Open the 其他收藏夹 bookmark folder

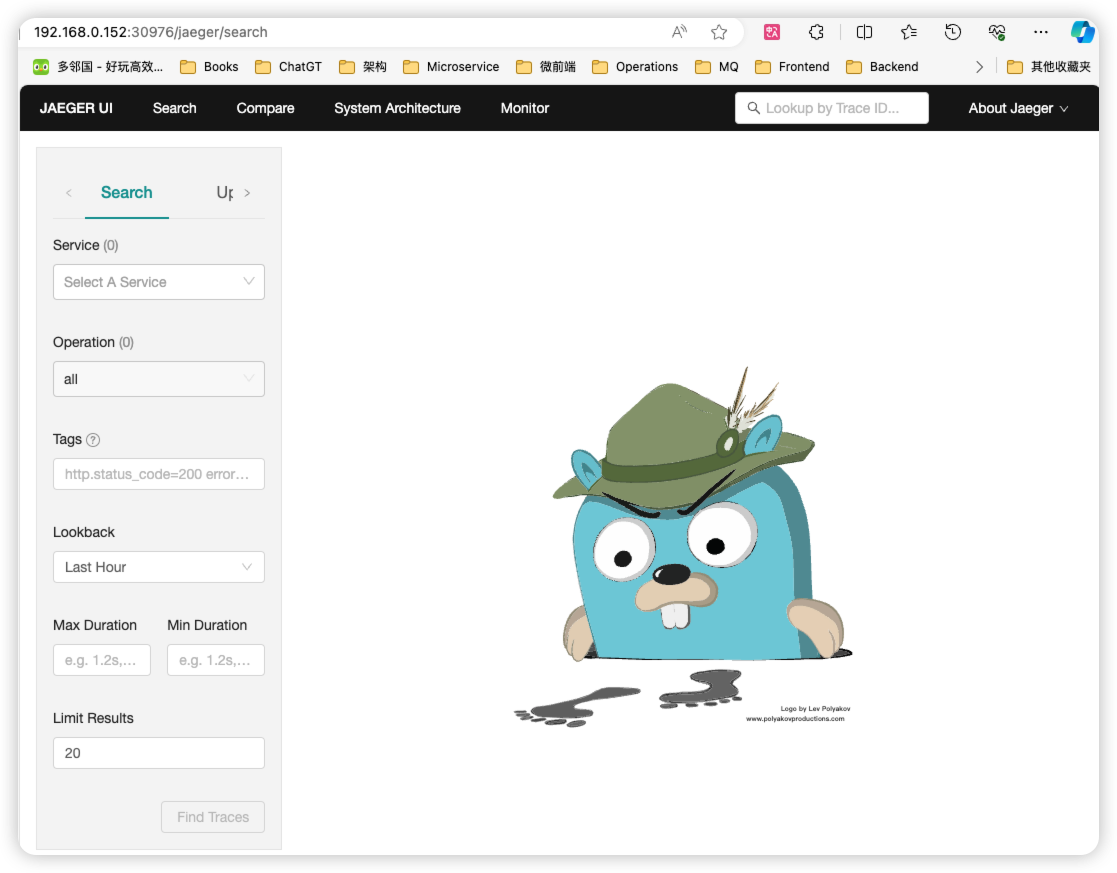(x=1049, y=67)
